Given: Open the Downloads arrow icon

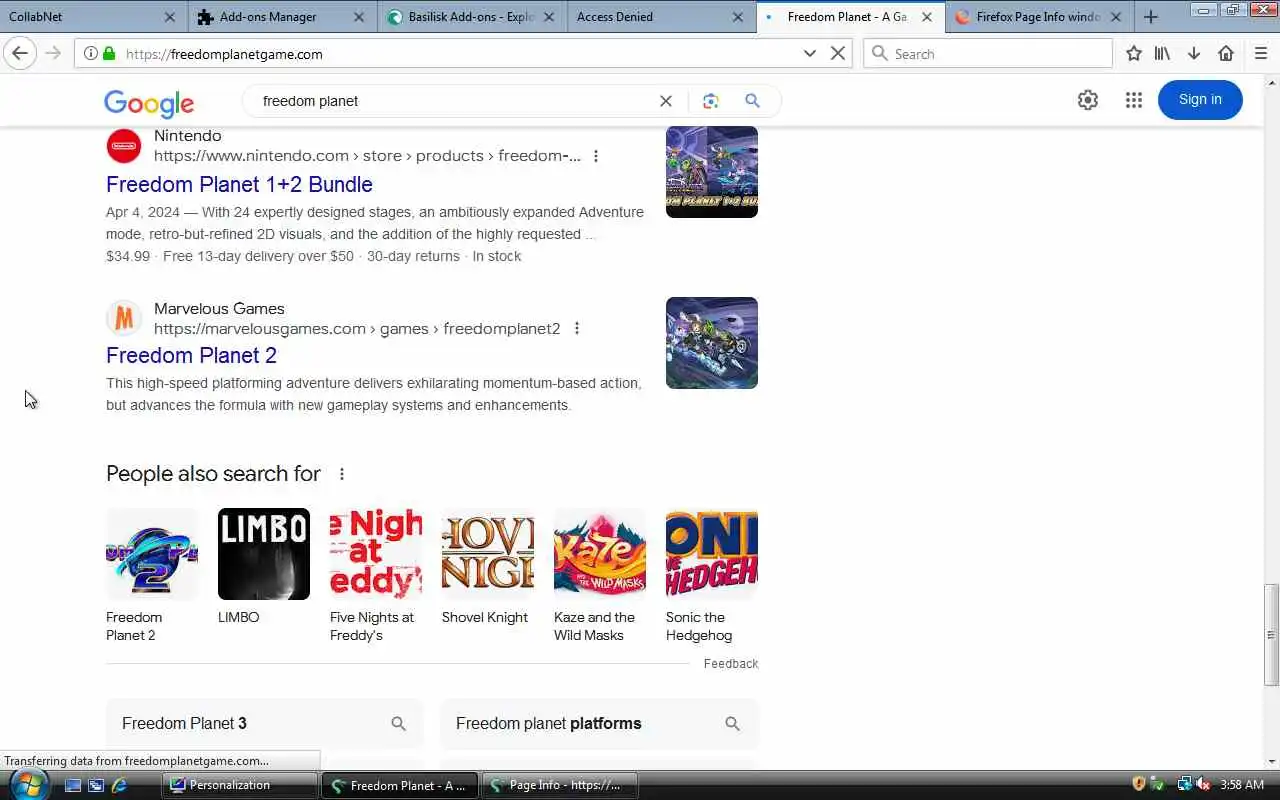Looking at the screenshot, I should [1194, 53].
